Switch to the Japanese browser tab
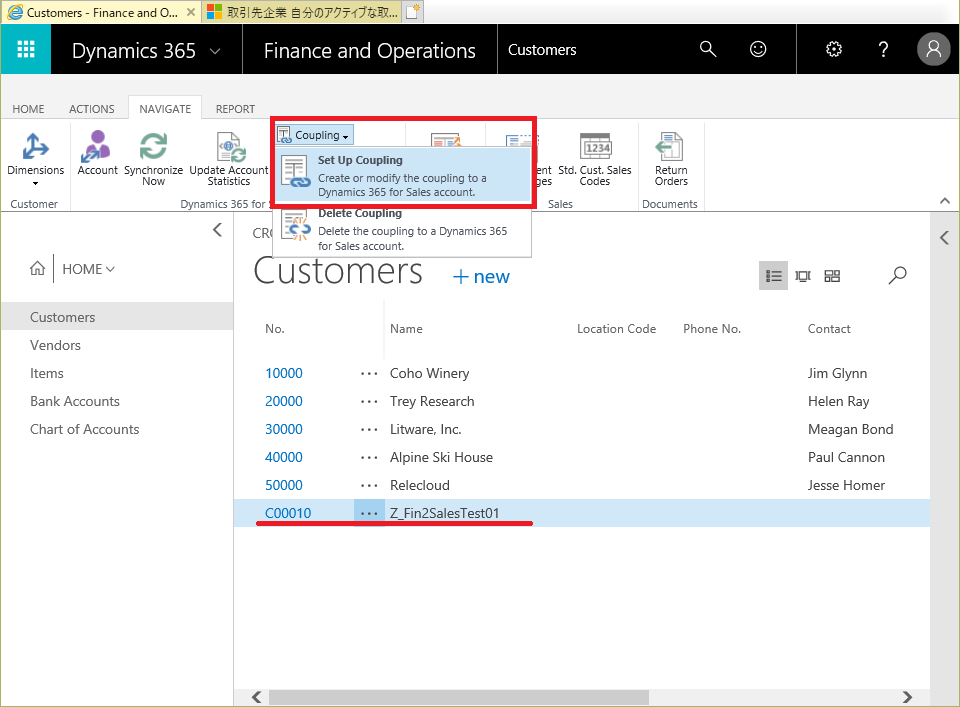The width and height of the screenshot is (960, 707). tap(302, 12)
